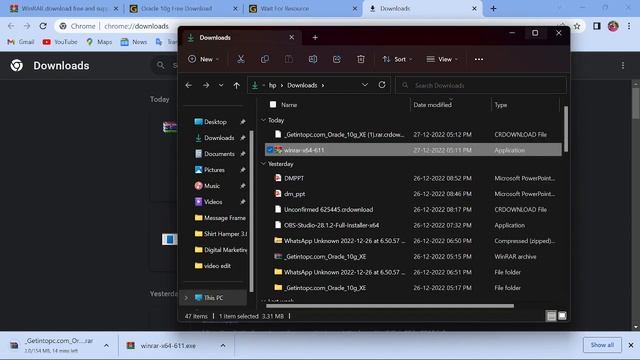Open Music in navigation pane
Screen dimensions: 640x360
coord(212,186)
